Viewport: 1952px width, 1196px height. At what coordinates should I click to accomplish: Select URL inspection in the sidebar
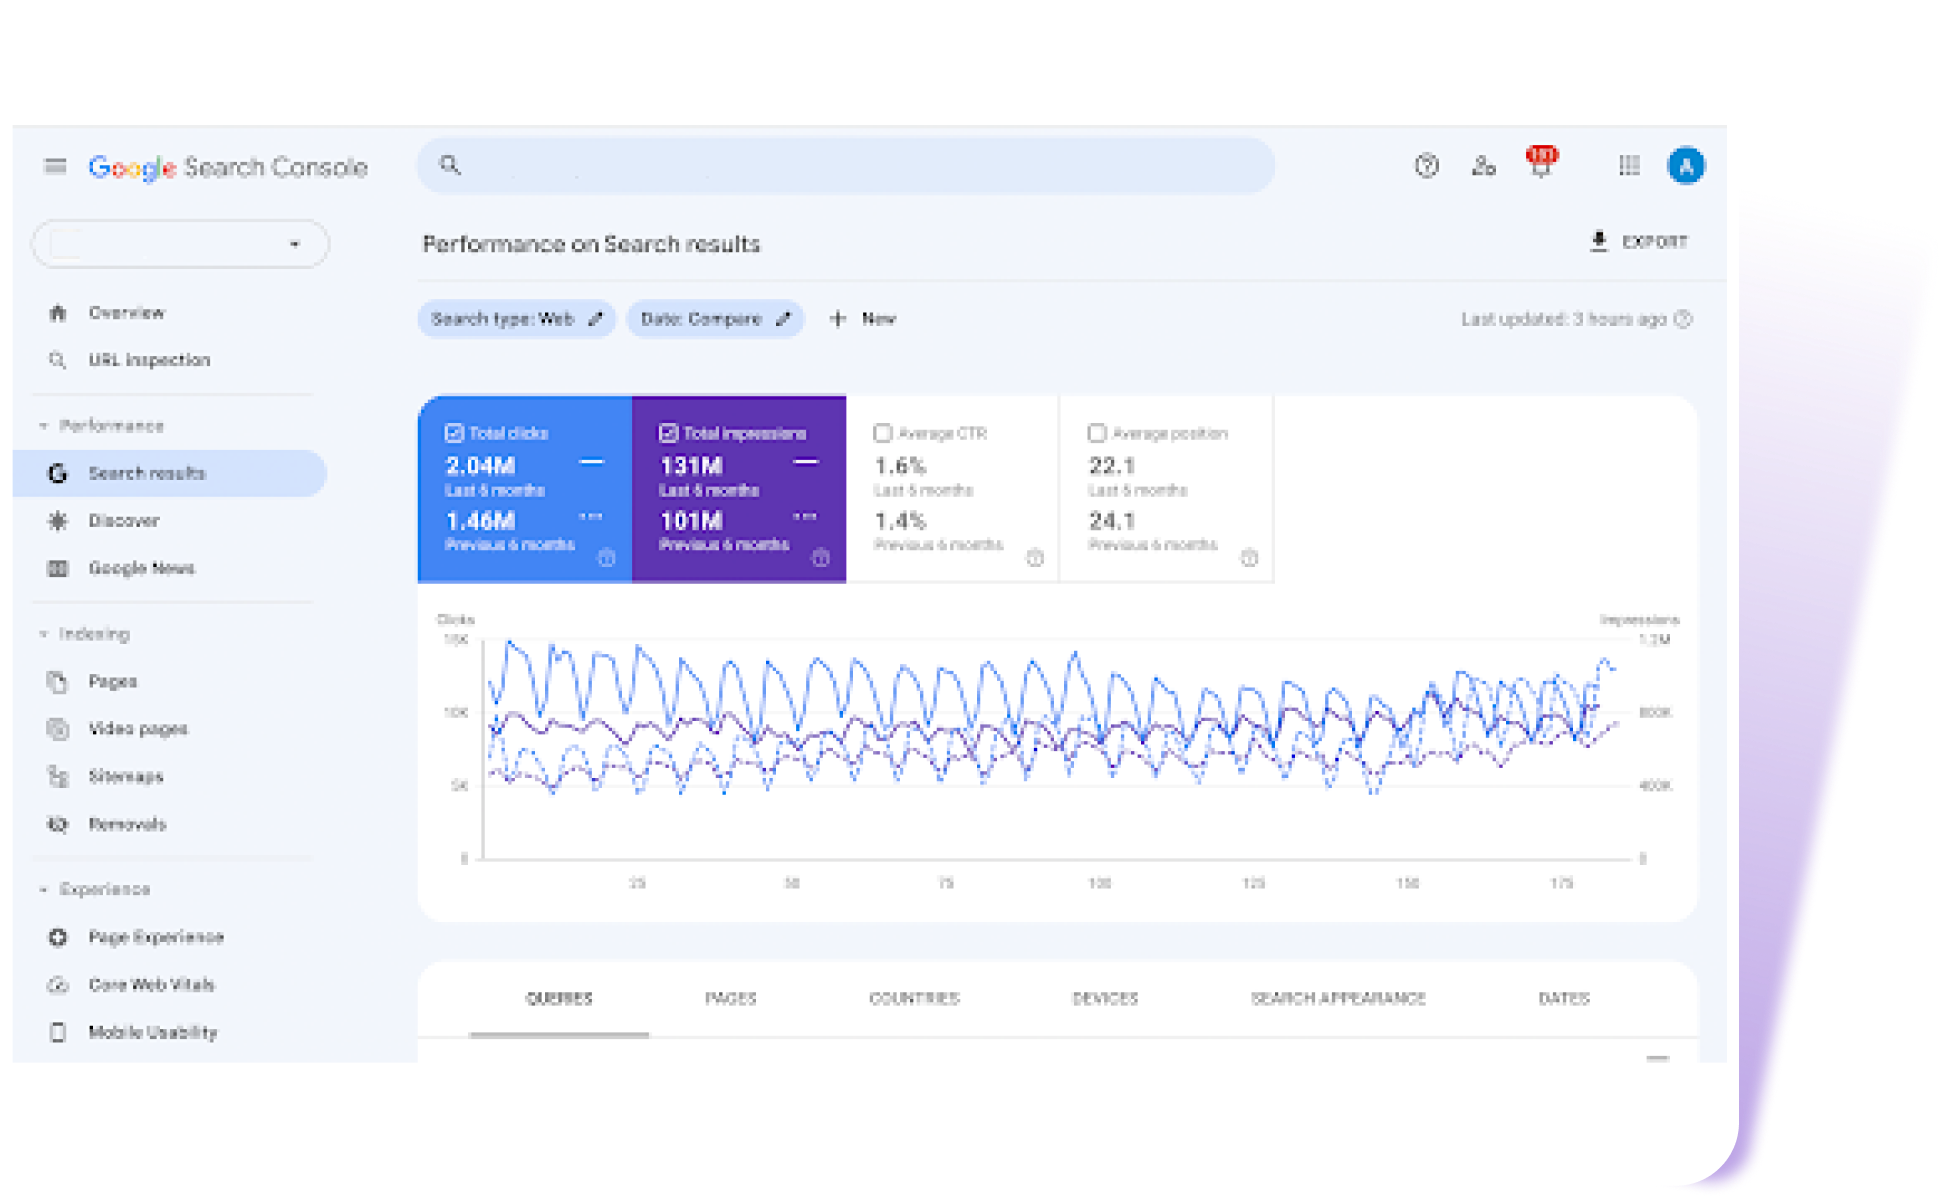tap(149, 360)
